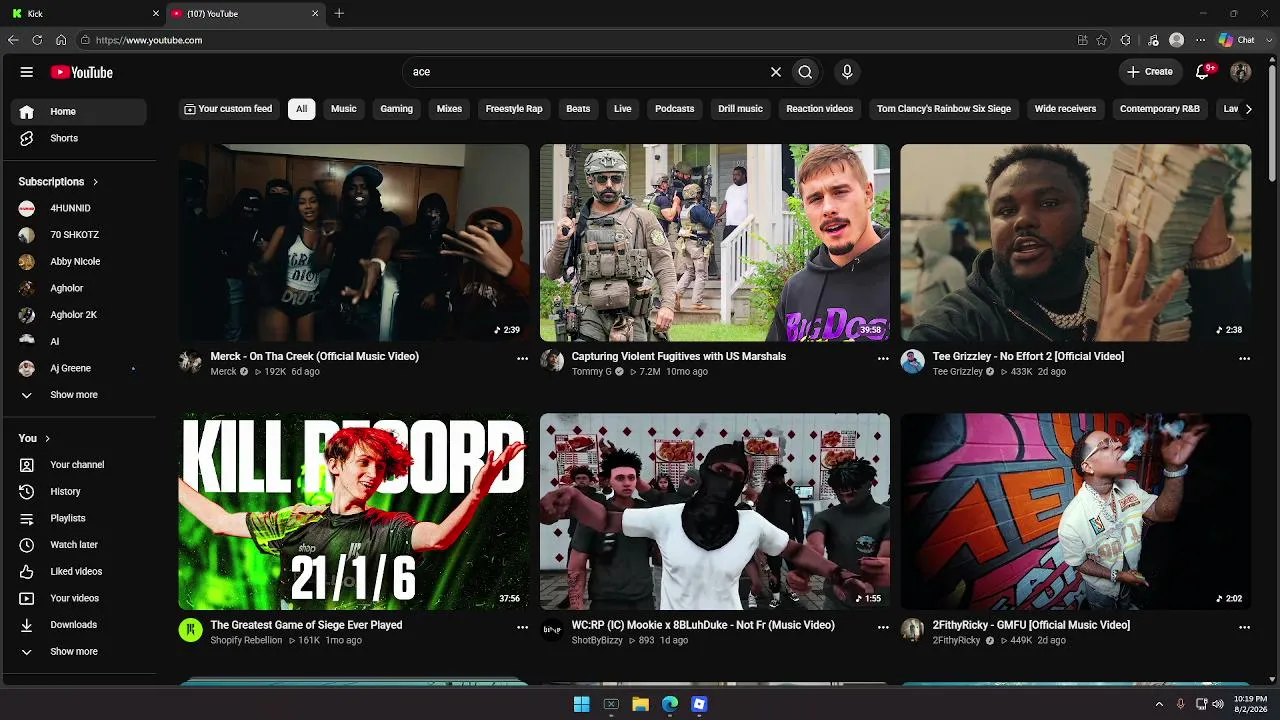Select the All filter chip
The width and height of the screenshot is (1280, 720).
point(301,109)
